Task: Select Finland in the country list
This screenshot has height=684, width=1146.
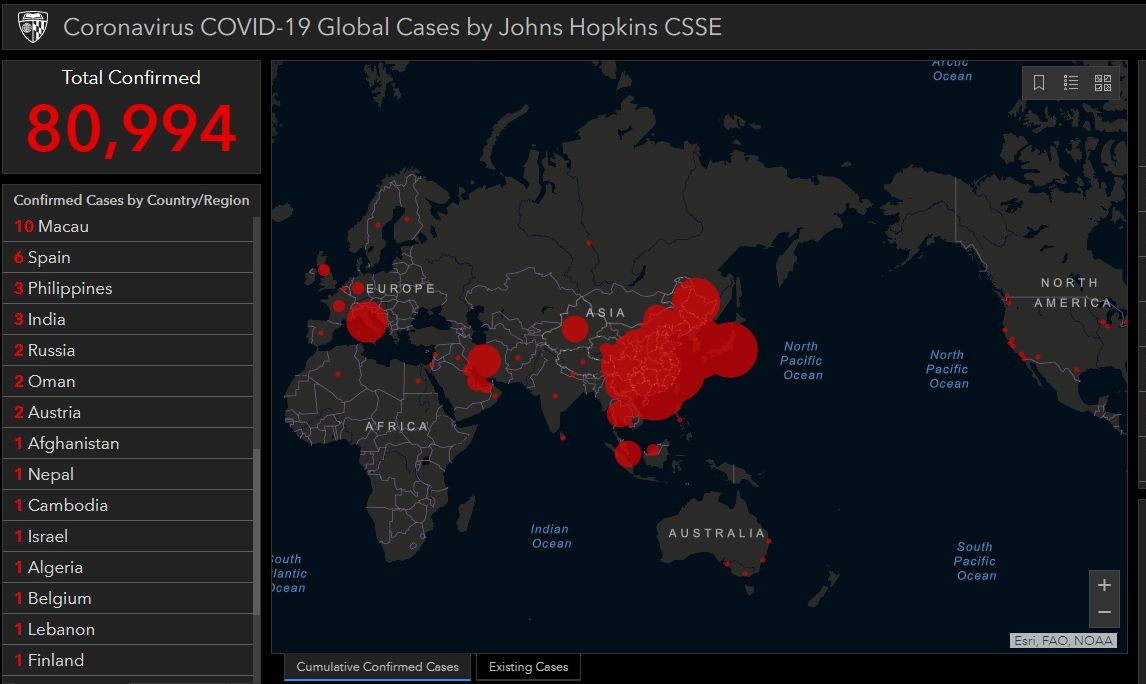Action: pyautogui.click(x=128, y=661)
